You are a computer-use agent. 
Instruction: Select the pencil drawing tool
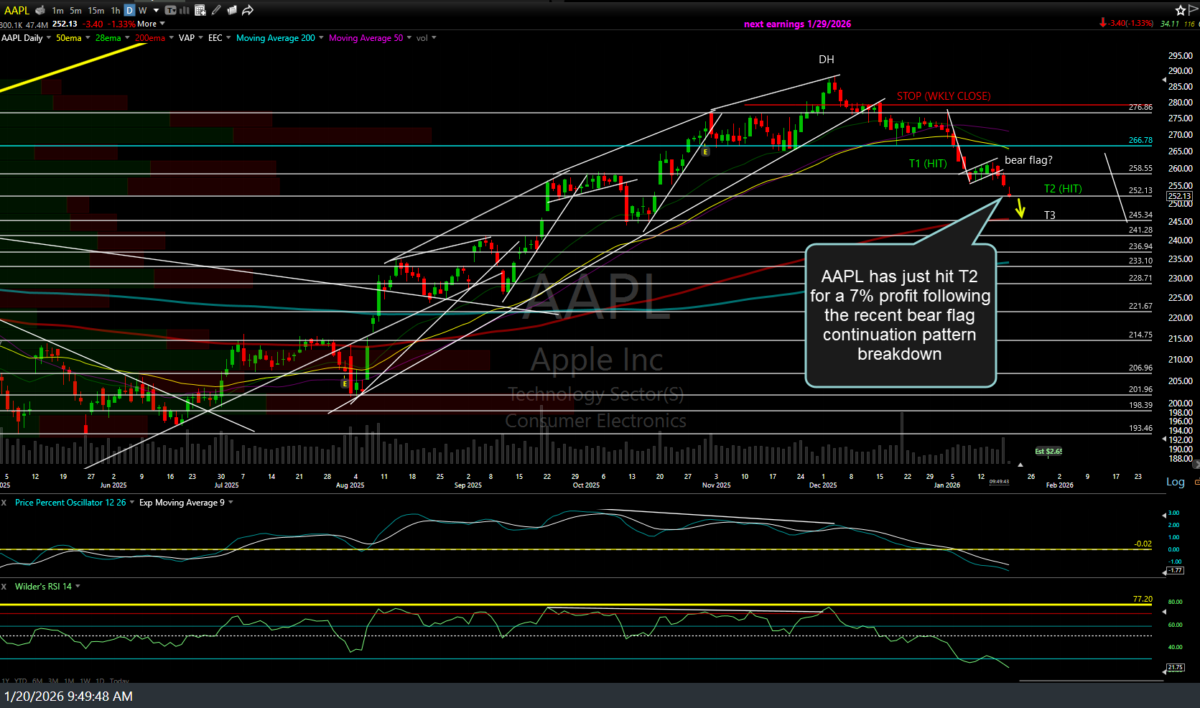coord(215,10)
